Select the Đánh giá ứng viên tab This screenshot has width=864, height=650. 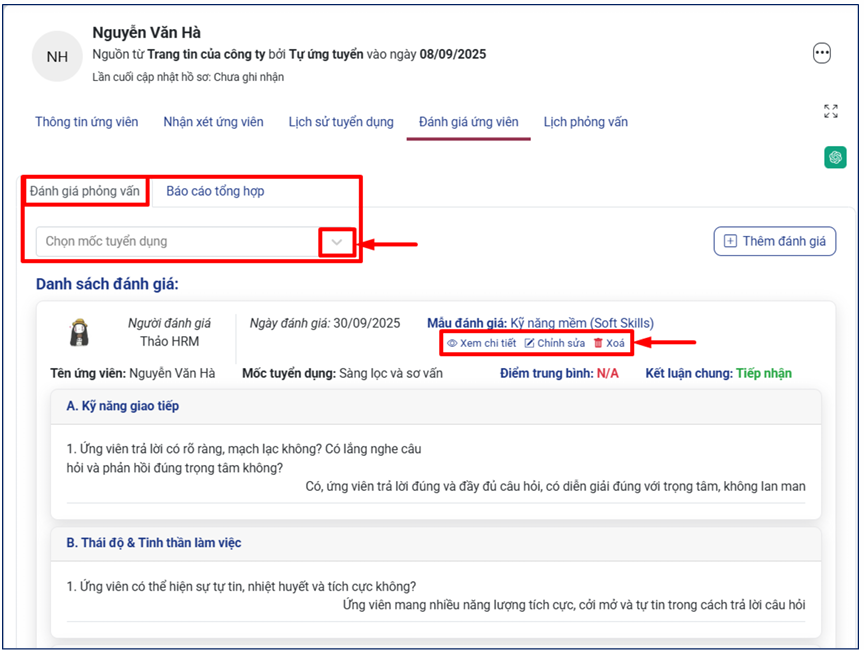pos(468,122)
